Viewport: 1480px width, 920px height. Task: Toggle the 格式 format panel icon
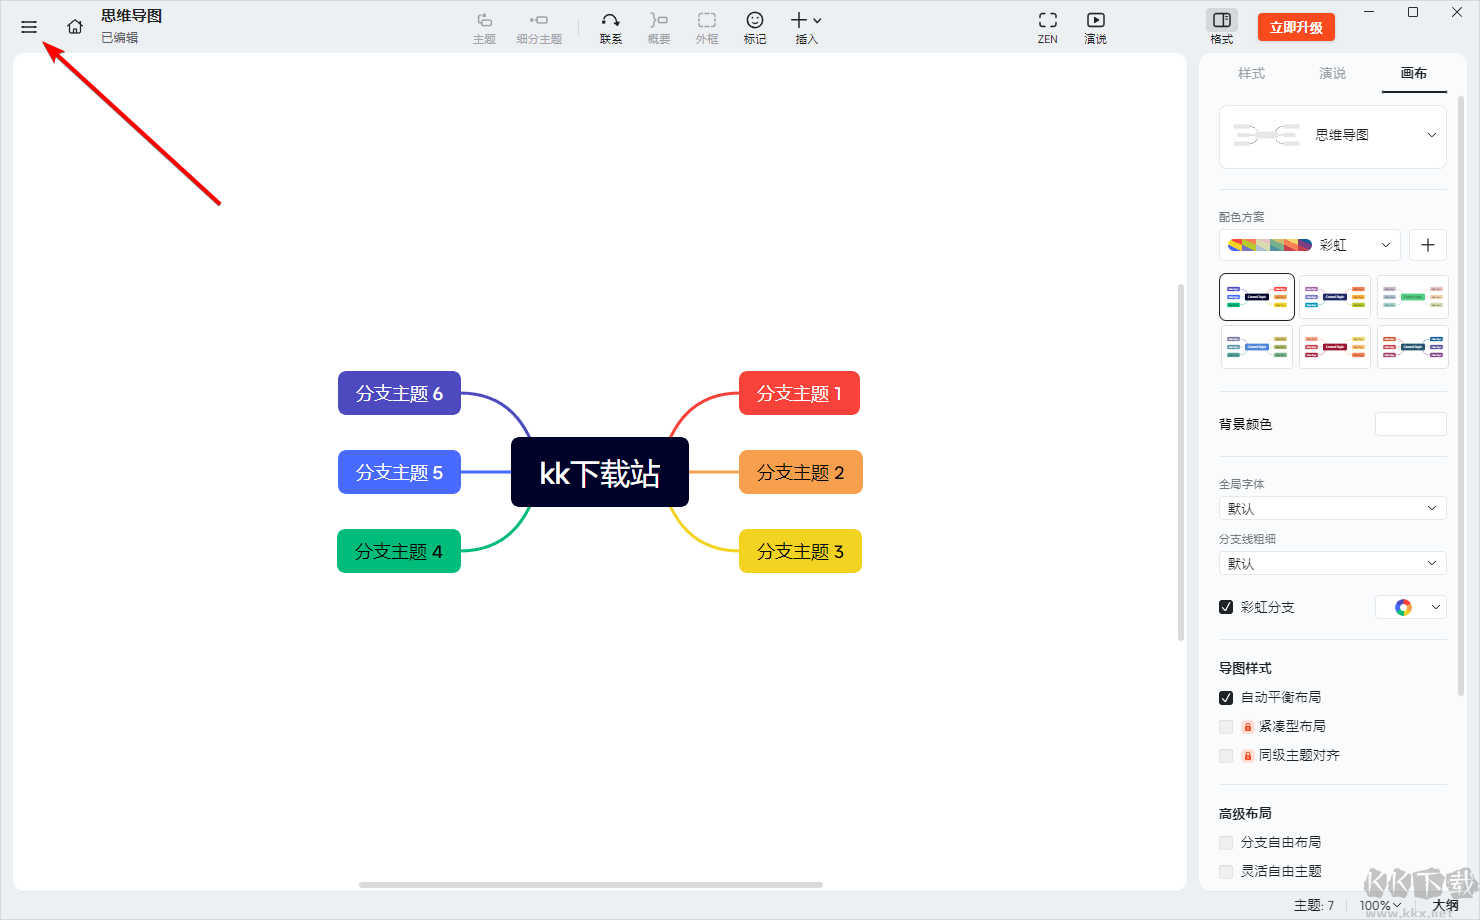click(x=1222, y=27)
